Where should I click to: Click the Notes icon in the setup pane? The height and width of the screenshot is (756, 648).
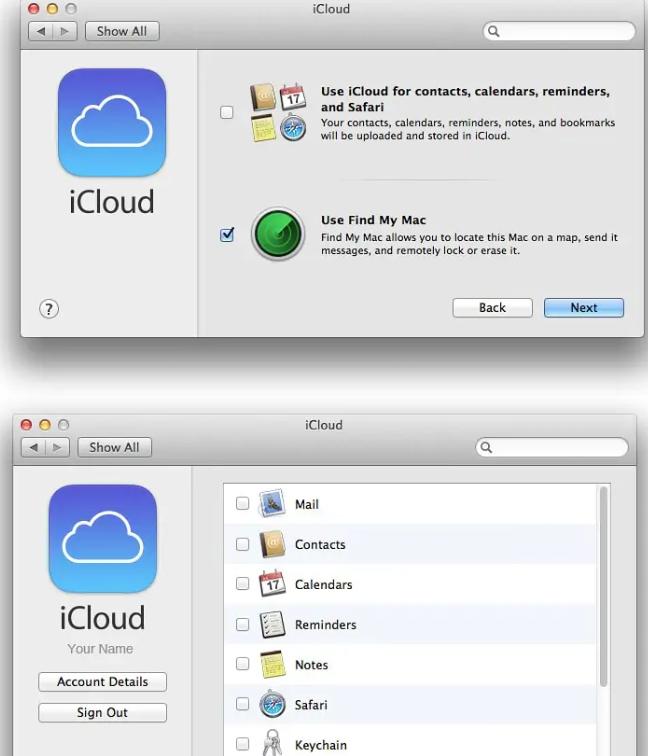click(263, 128)
